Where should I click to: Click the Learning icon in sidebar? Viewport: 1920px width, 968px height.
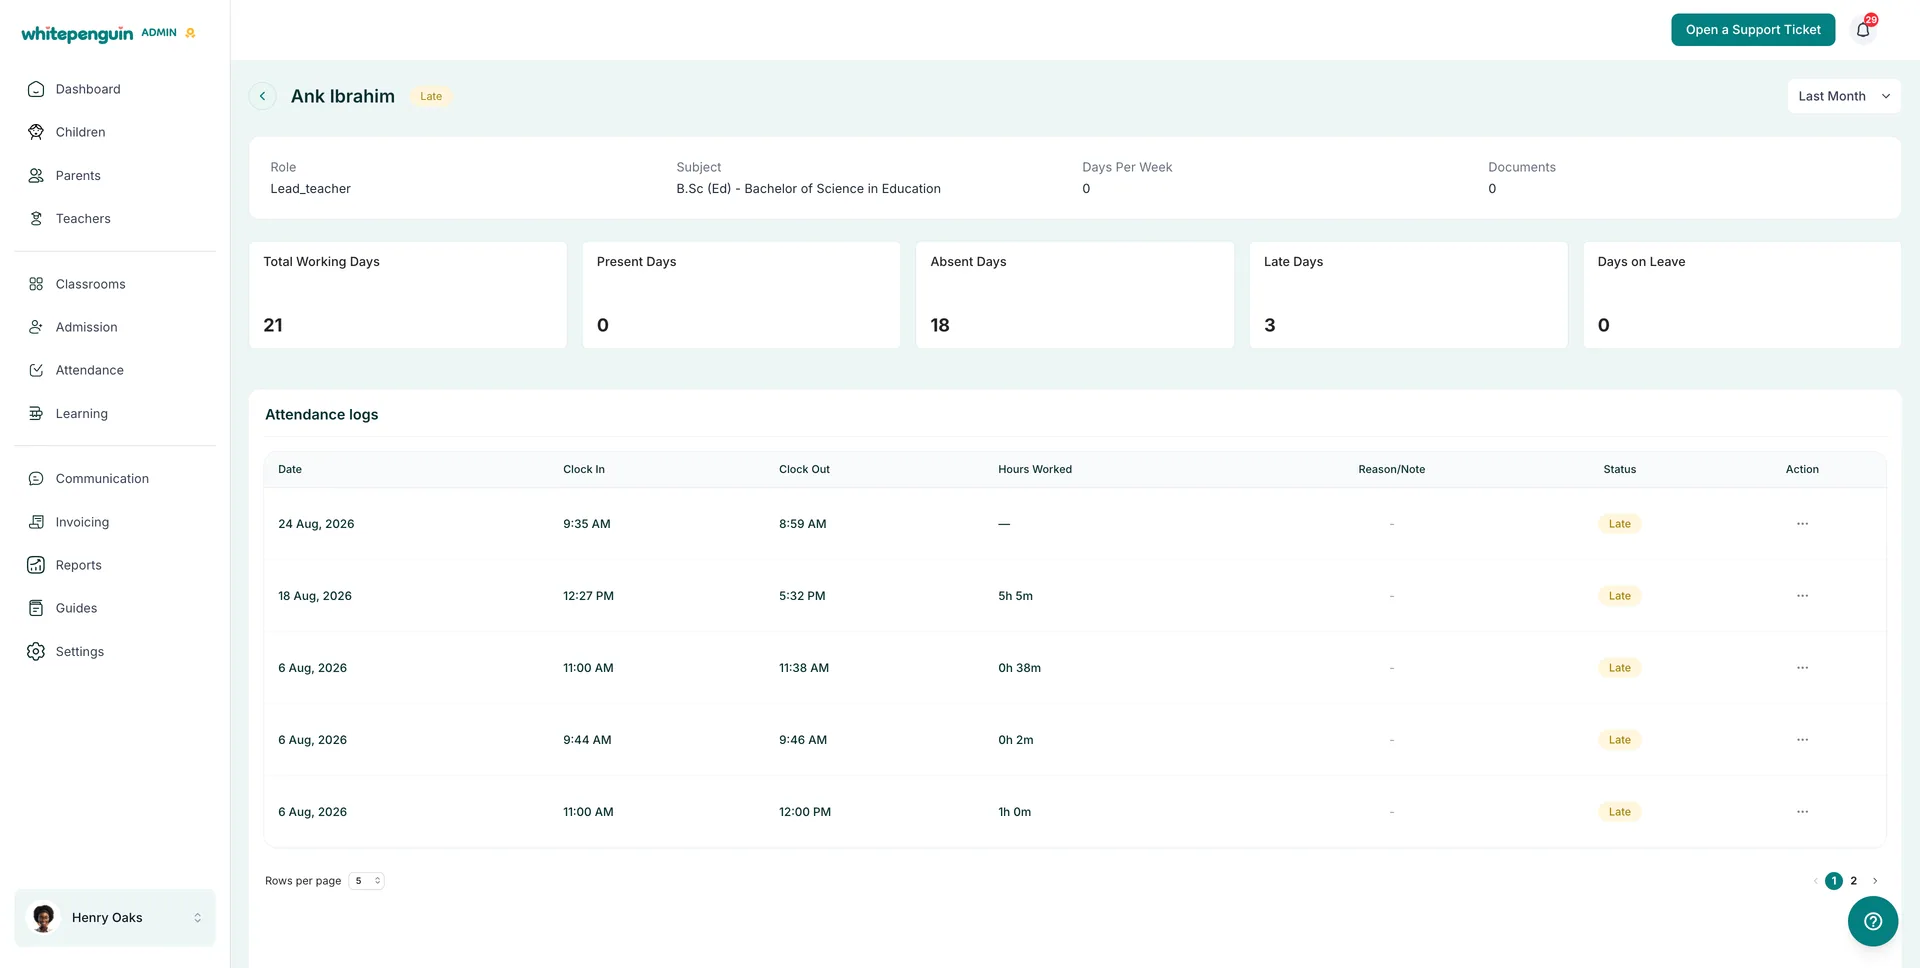coord(36,413)
